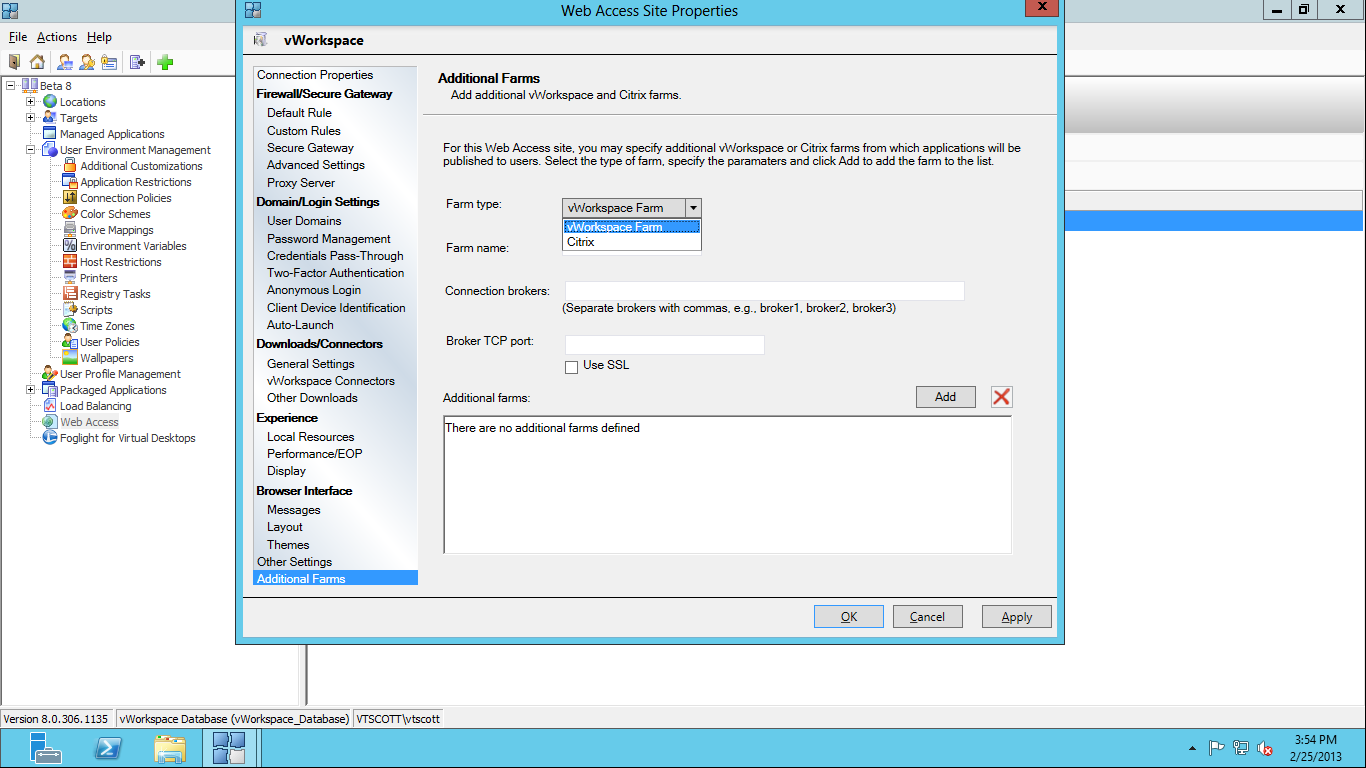Click the Broker TCP port field
1366x768 pixels.
[665, 344]
